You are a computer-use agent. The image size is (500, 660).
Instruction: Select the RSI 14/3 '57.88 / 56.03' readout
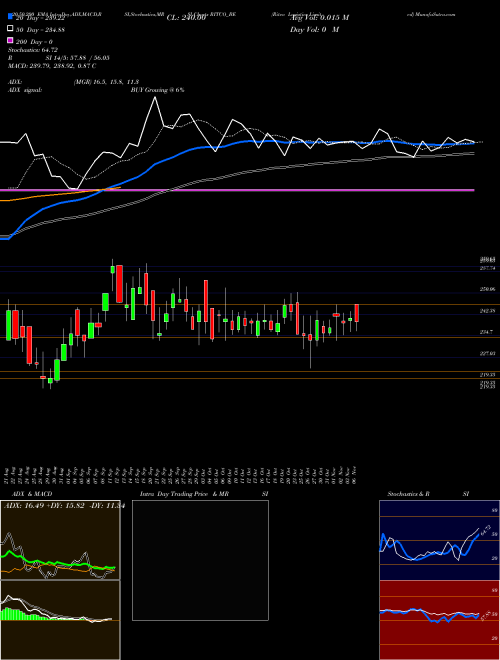80,58
